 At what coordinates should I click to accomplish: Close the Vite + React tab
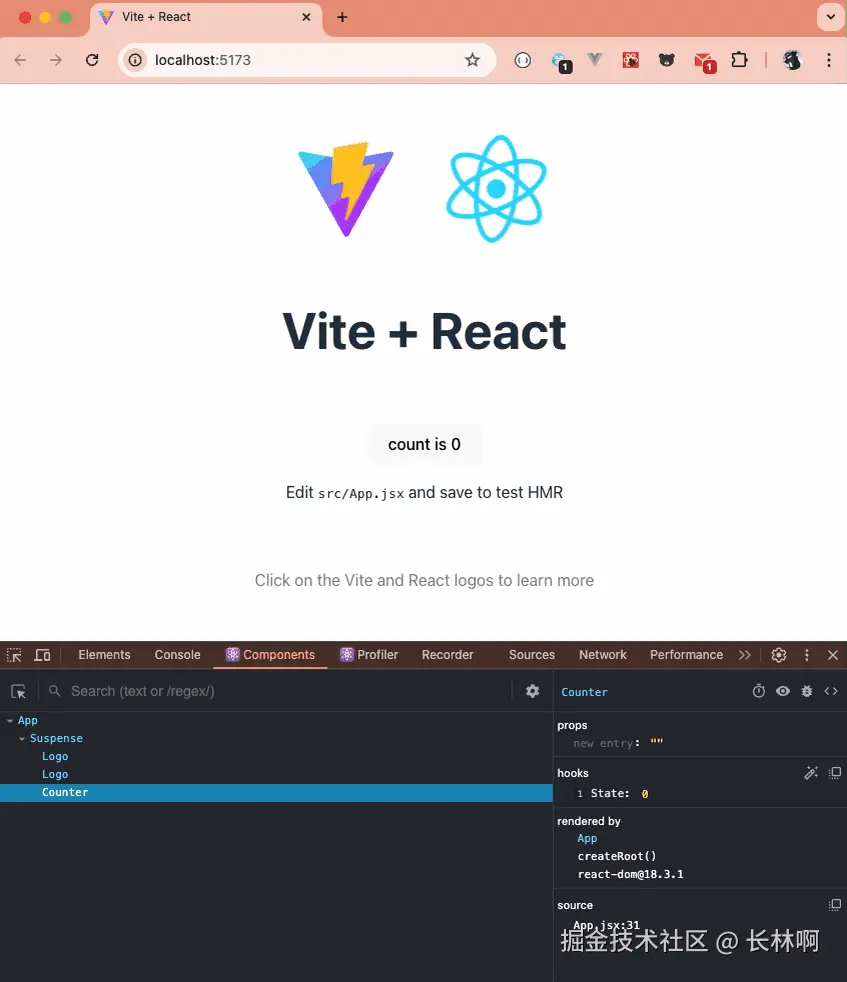tap(306, 17)
